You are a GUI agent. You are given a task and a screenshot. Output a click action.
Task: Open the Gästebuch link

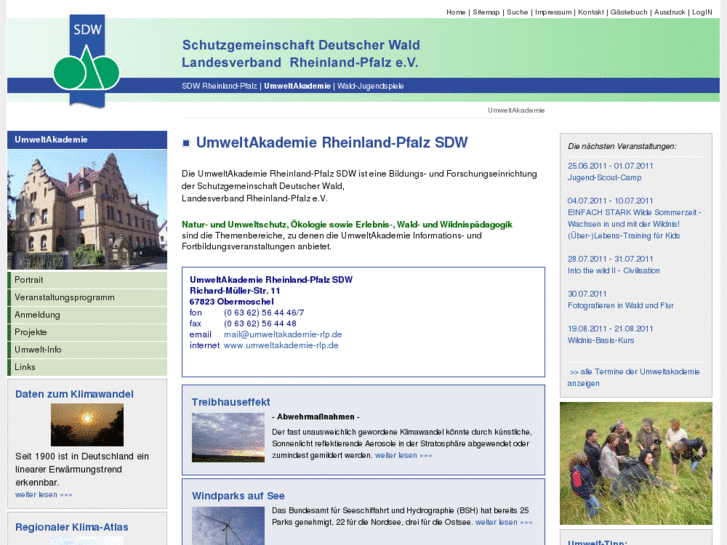[x=629, y=13]
